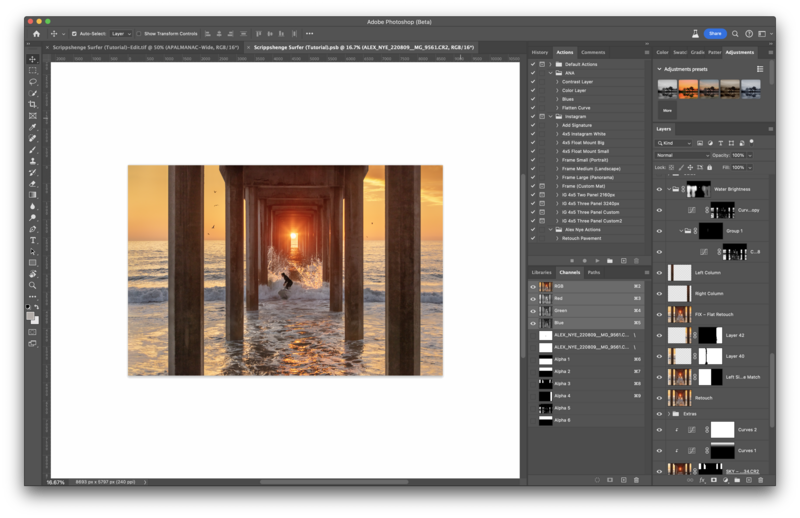Switch to the History tab

tap(539, 52)
